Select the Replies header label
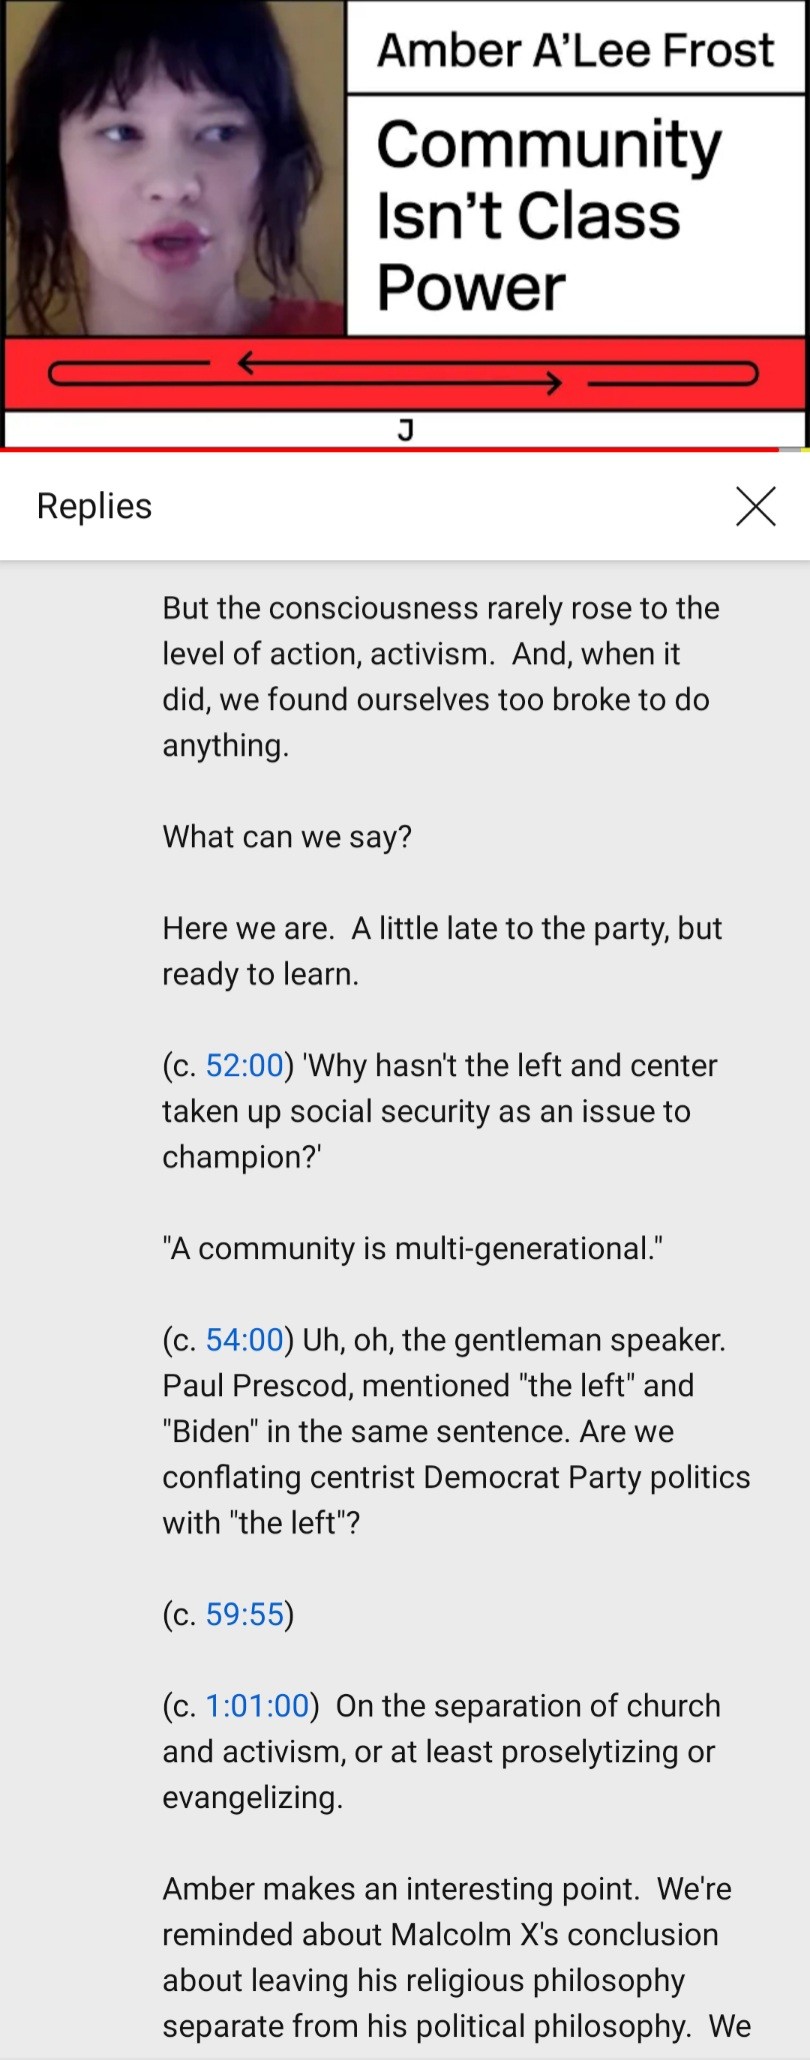 95,506
